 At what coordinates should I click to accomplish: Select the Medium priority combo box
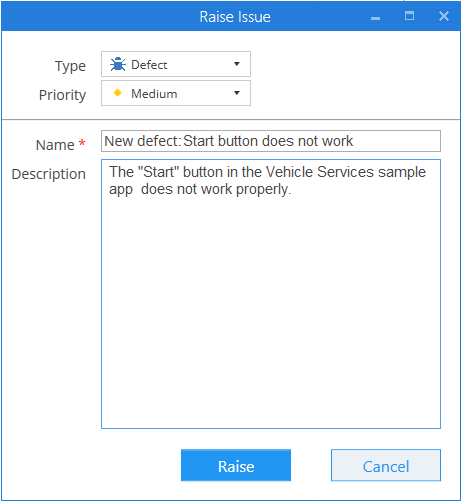[176, 93]
